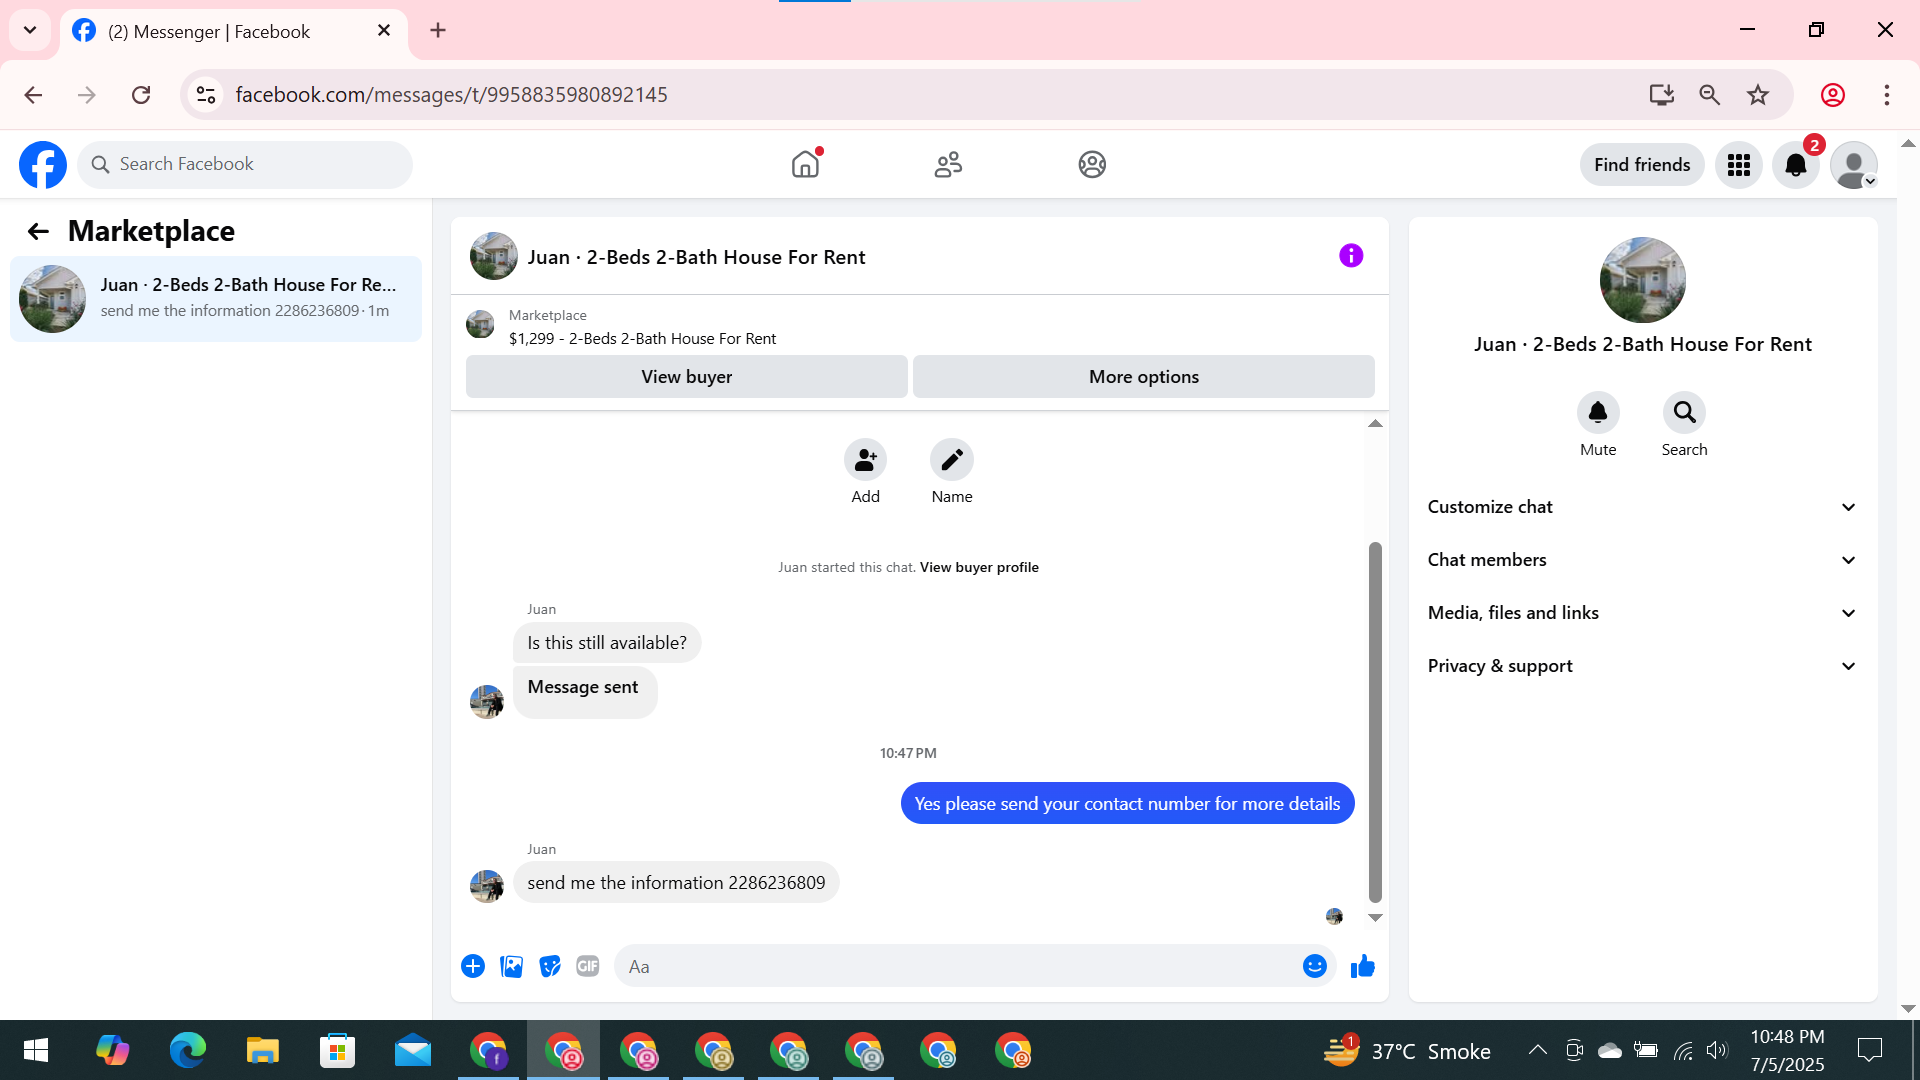Click the thumbs-up like send icon
Image resolution: width=1920 pixels, height=1080 pixels.
click(x=1362, y=966)
